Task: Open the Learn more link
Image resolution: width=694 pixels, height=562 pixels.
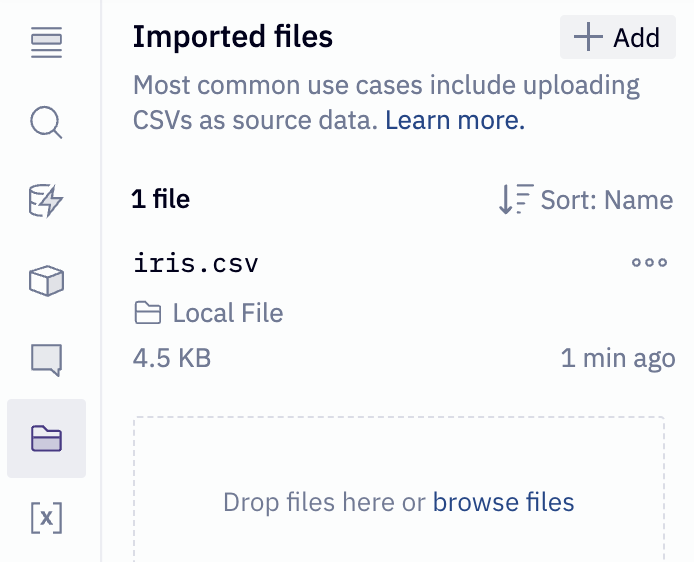Action: [x=454, y=122]
